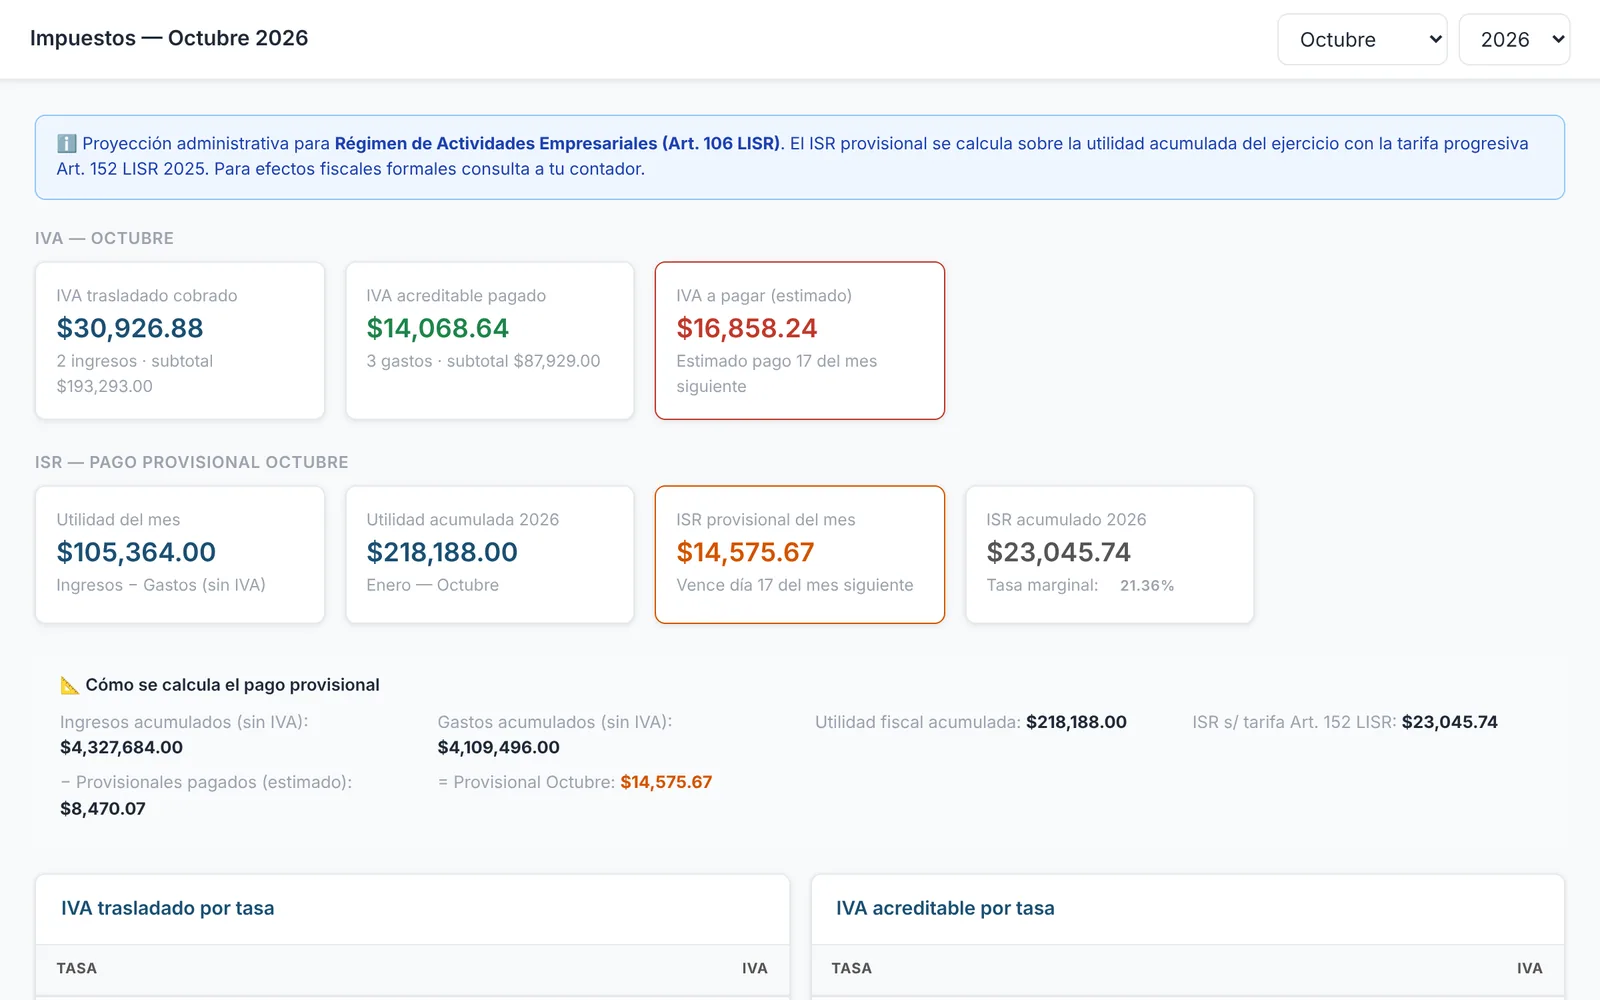Click the $8,470.07 provisionales pagados value
The height and width of the screenshot is (1000, 1600).
tap(103, 809)
